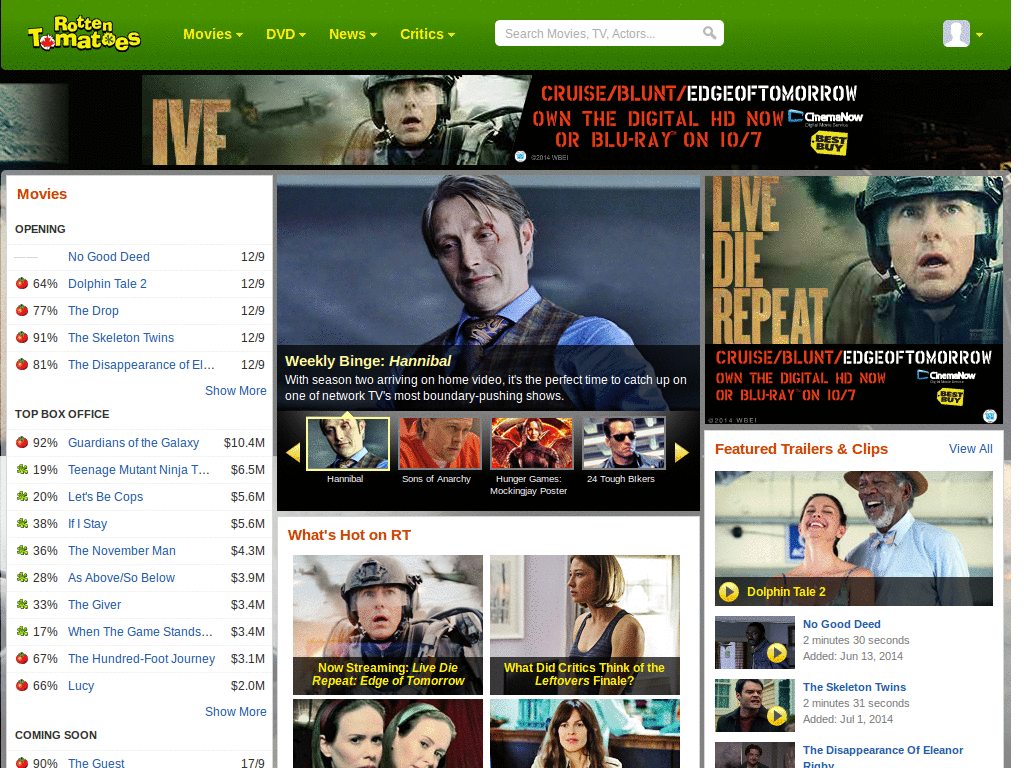Open the Movies menu
The height and width of the screenshot is (768, 1024).
coord(213,34)
